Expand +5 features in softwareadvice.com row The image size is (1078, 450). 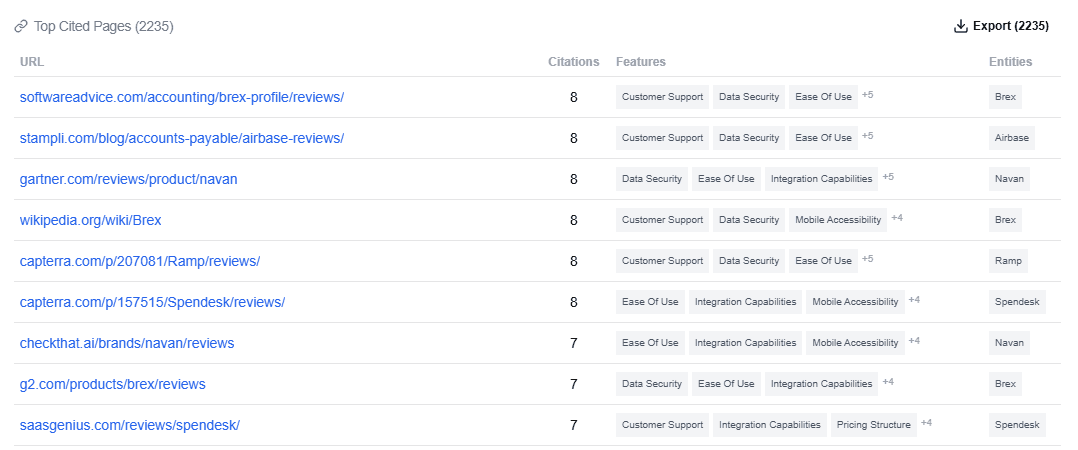point(868,95)
